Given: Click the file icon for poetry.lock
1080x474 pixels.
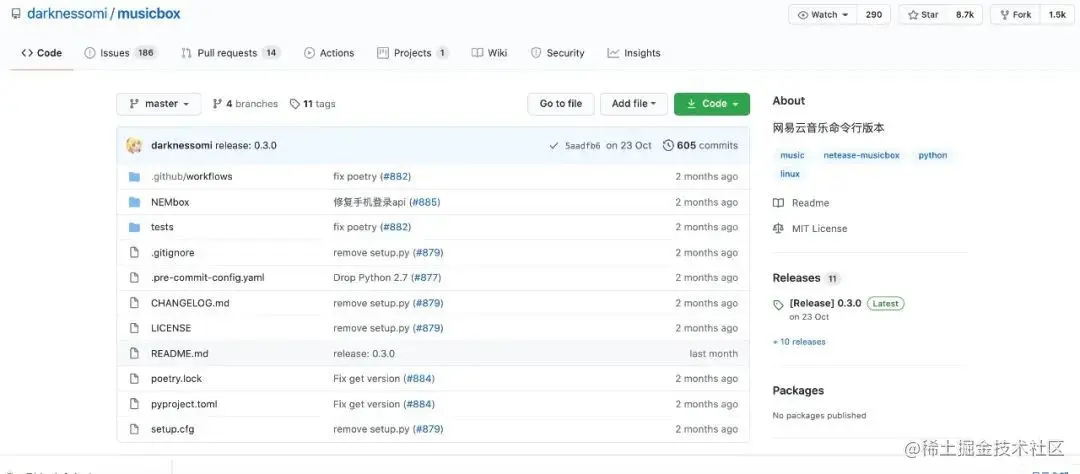Looking at the screenshot, I should point(134,379).
